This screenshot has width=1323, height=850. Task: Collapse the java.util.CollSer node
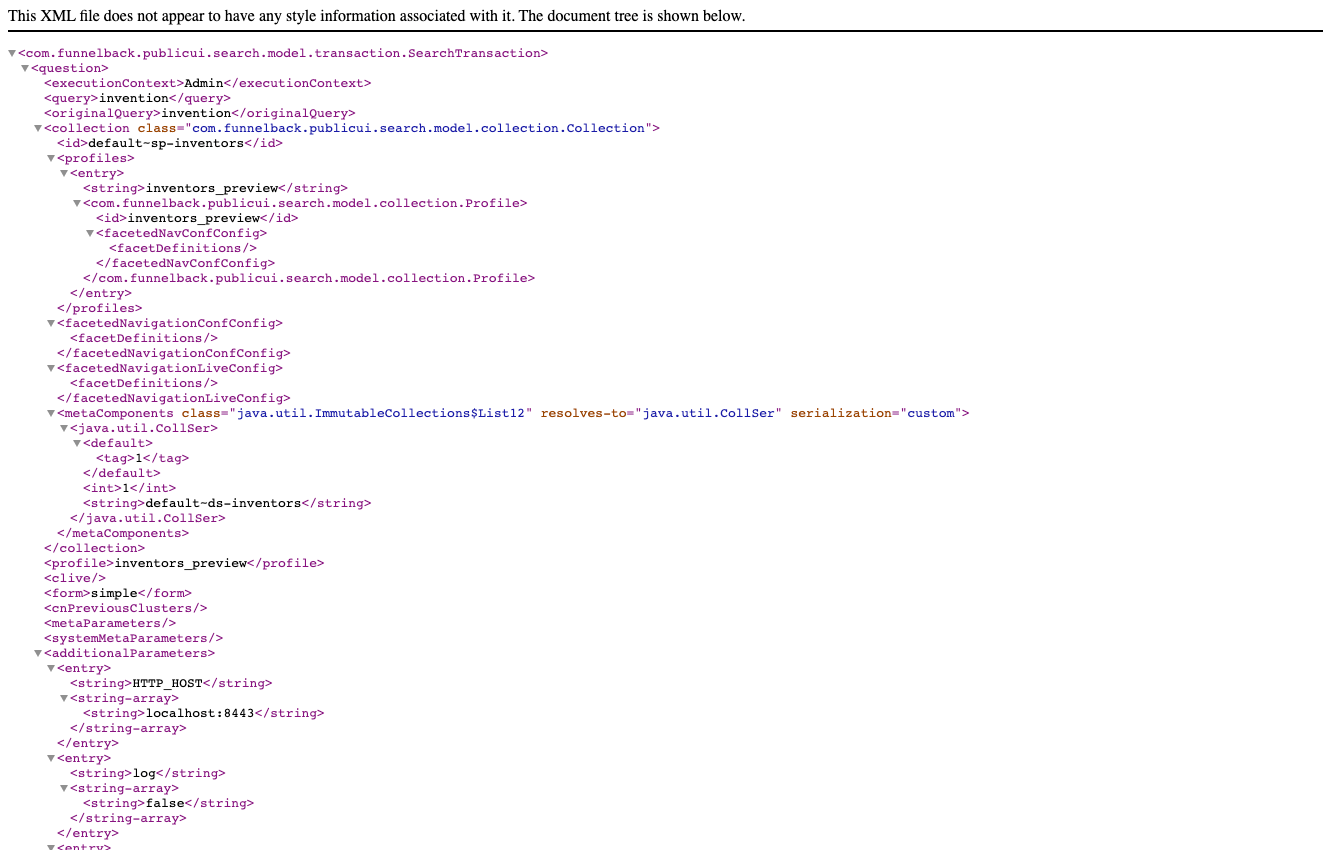[65, 427]
